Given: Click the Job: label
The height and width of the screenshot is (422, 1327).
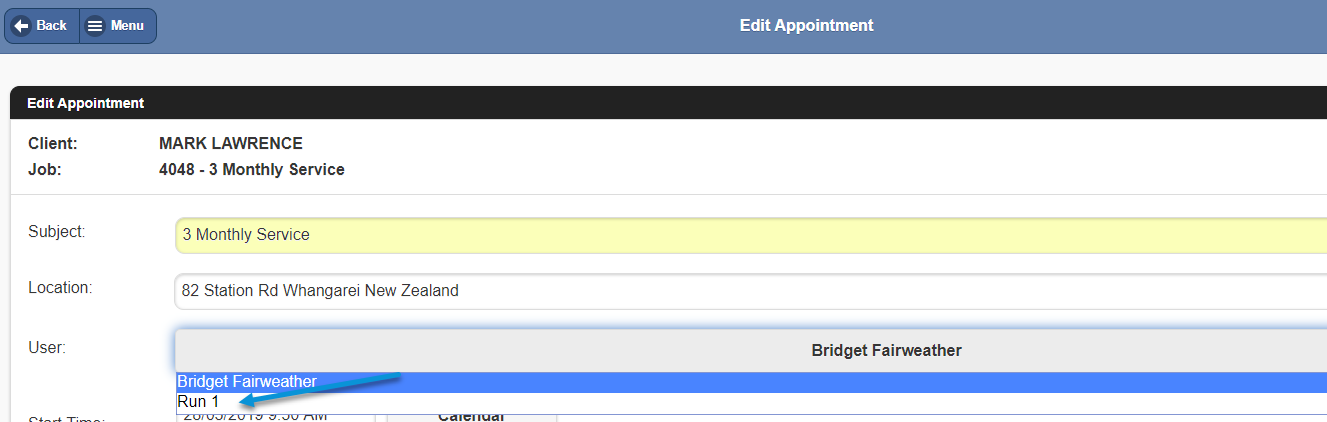Looking at the screenshot, I should click(x=45, y=170).
